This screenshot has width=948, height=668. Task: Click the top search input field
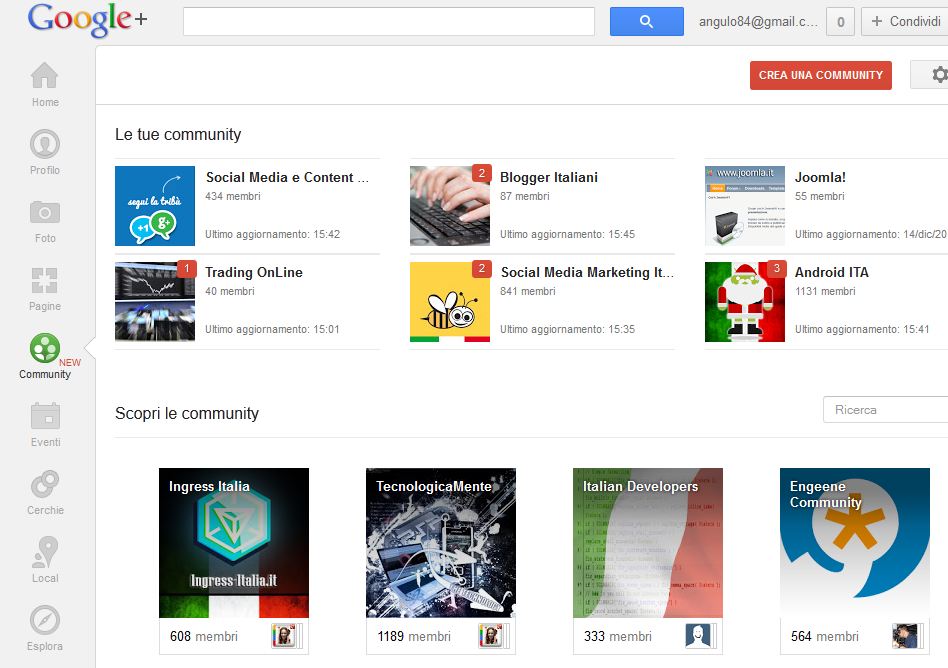coord(389,22)
